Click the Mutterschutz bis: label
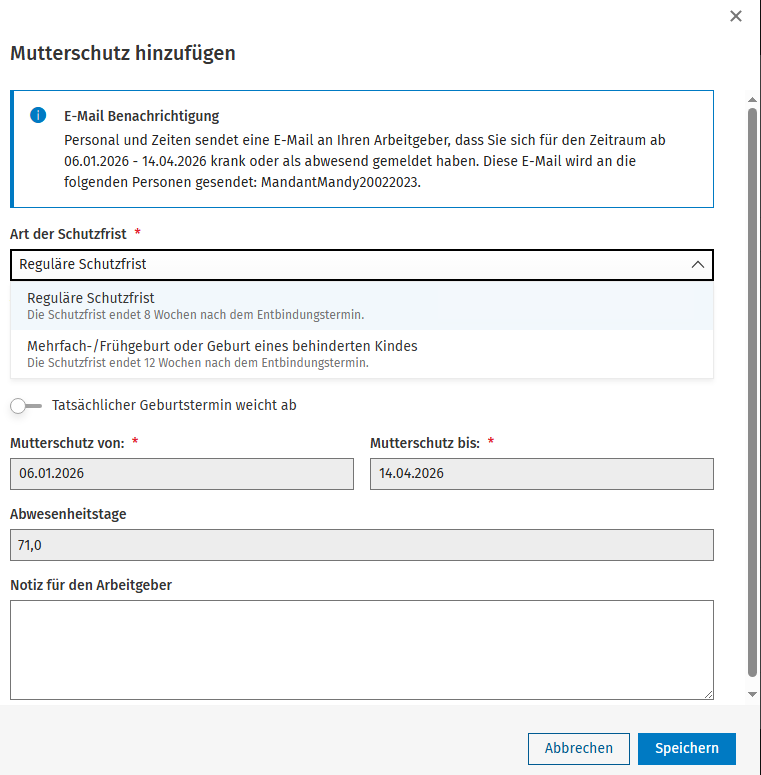The height and width of the screenshot is (775, 761). pos(425,443)
